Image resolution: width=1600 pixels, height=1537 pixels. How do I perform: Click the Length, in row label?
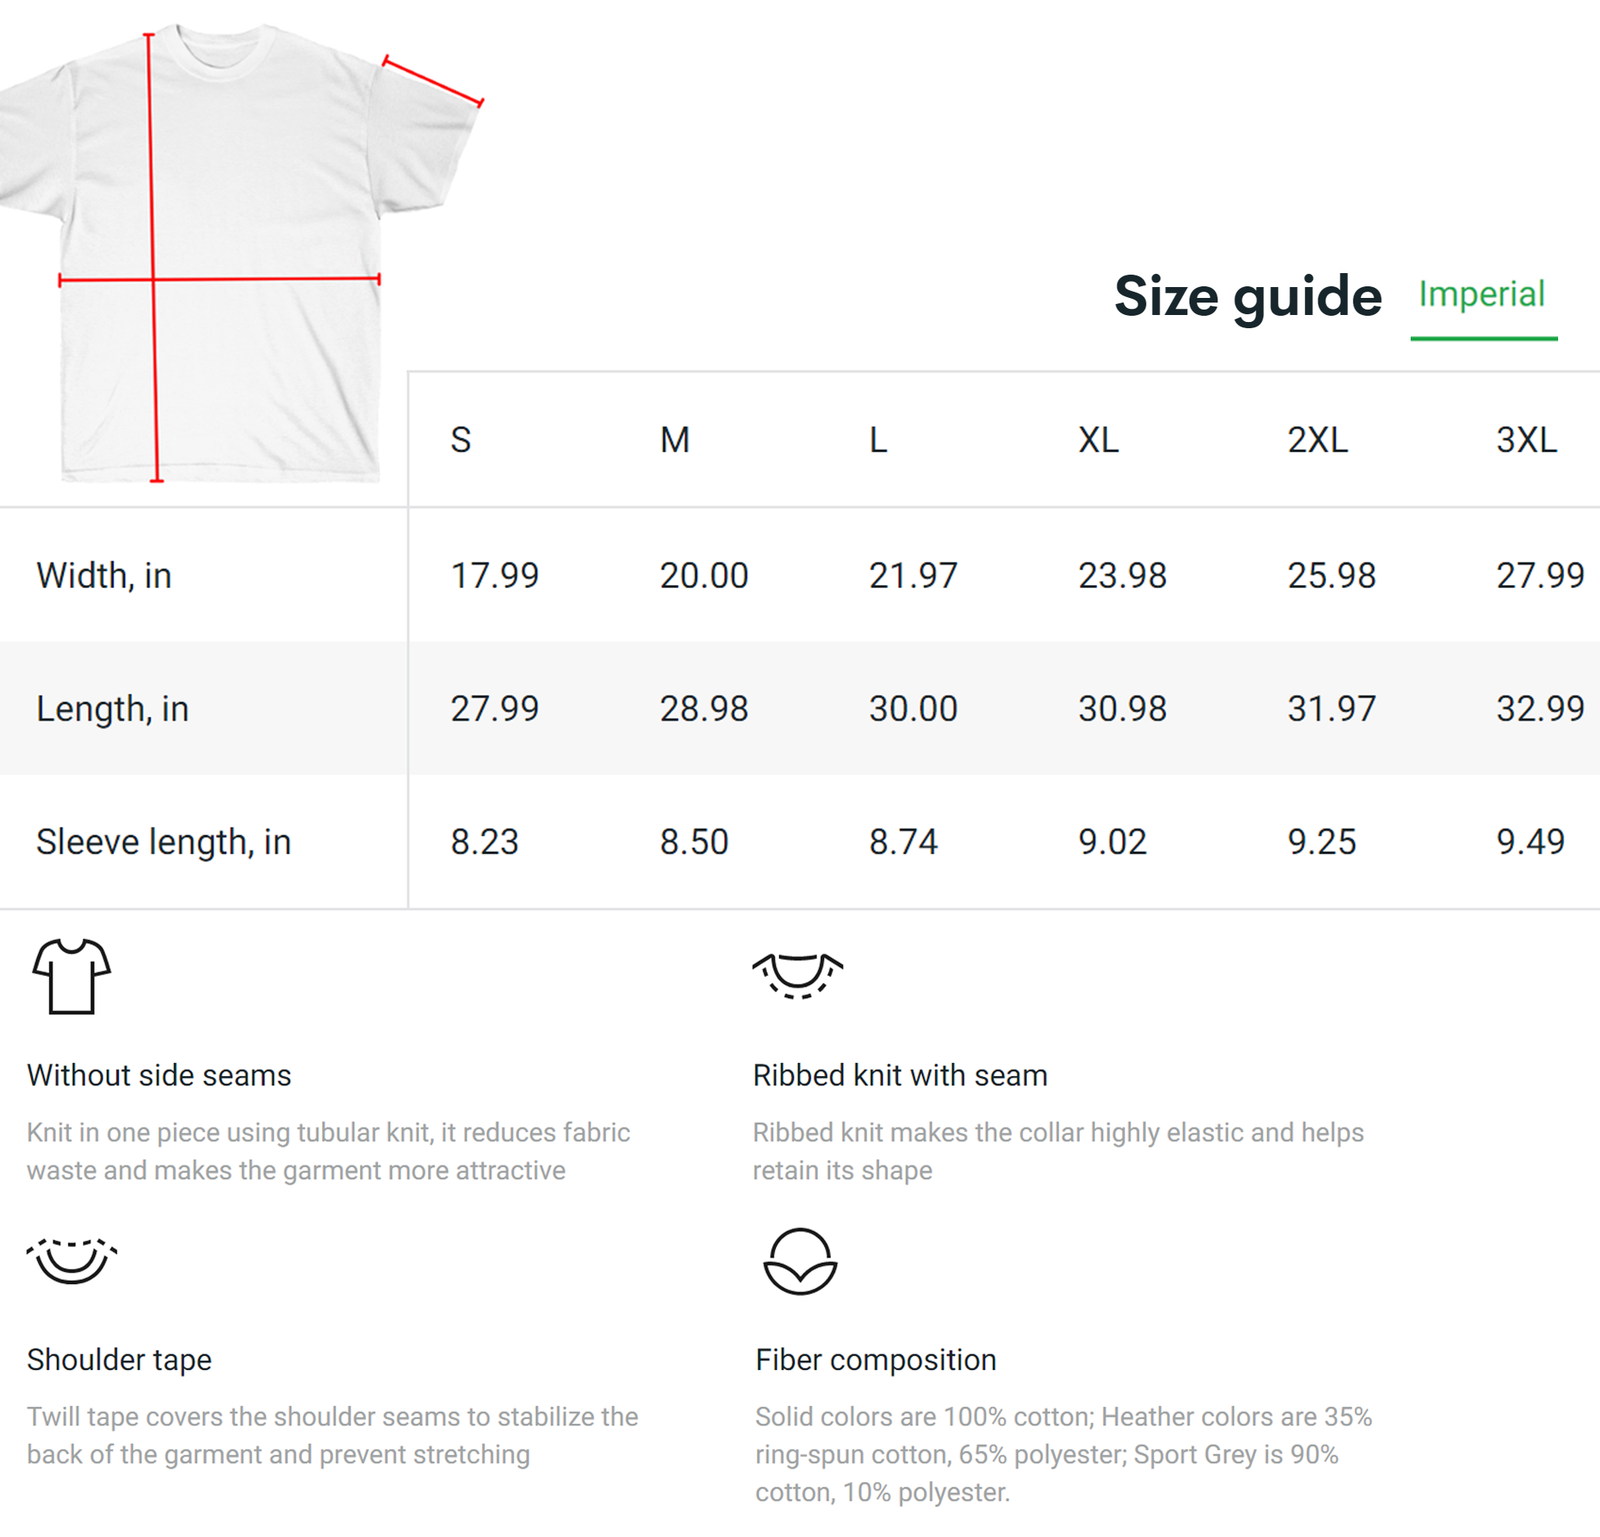click(x=112, y=709)
